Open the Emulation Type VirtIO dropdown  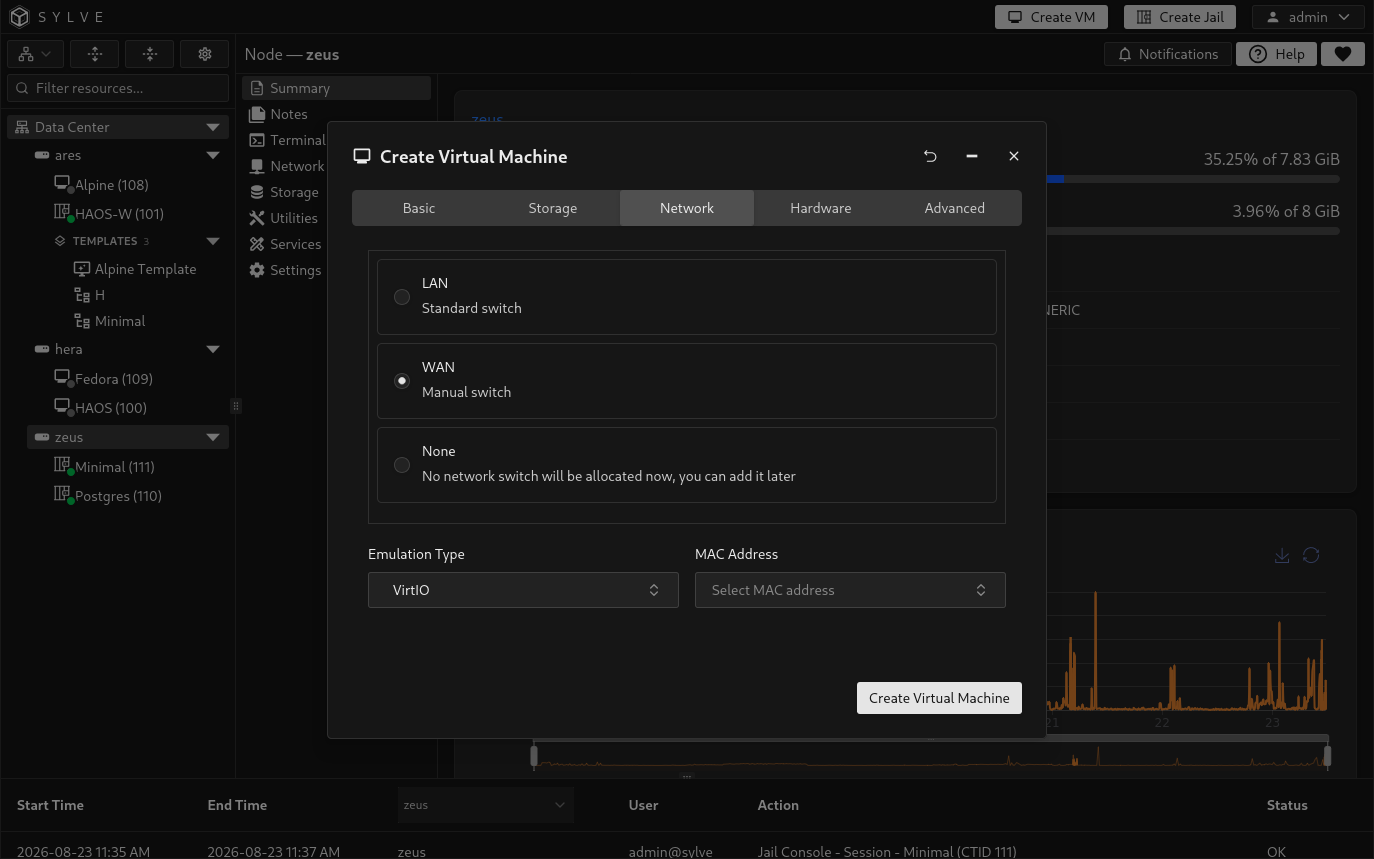pos(523,590)
